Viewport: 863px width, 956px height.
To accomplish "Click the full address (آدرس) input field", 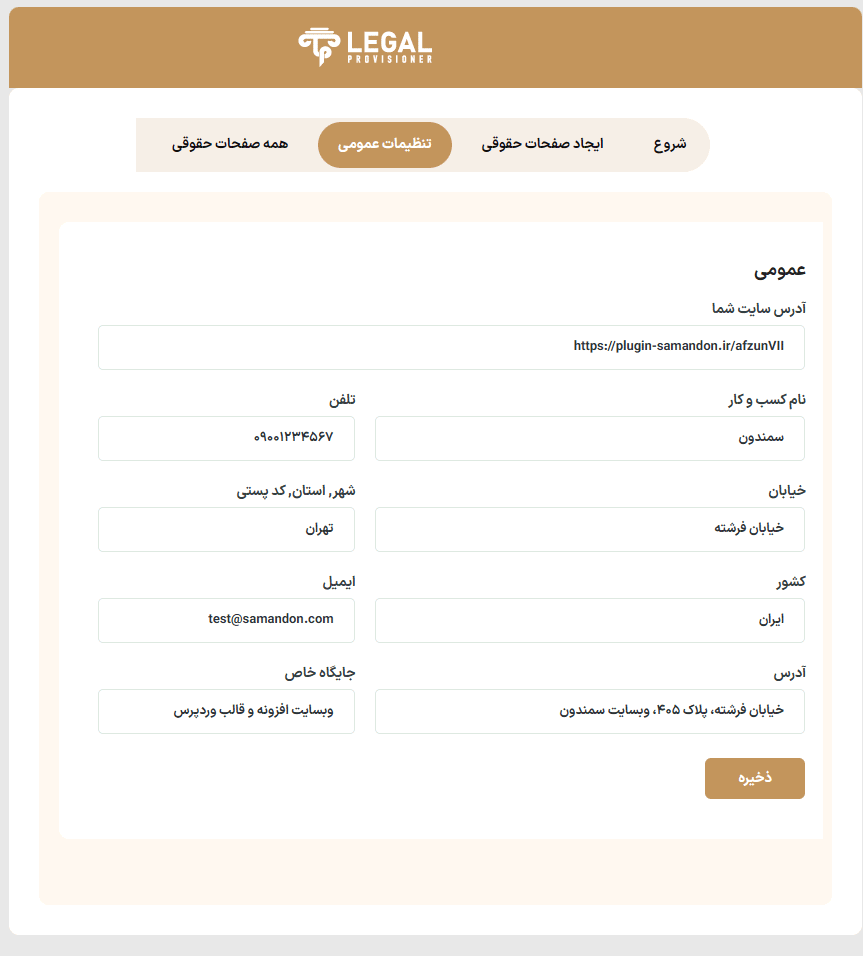I will coord(589,711).
